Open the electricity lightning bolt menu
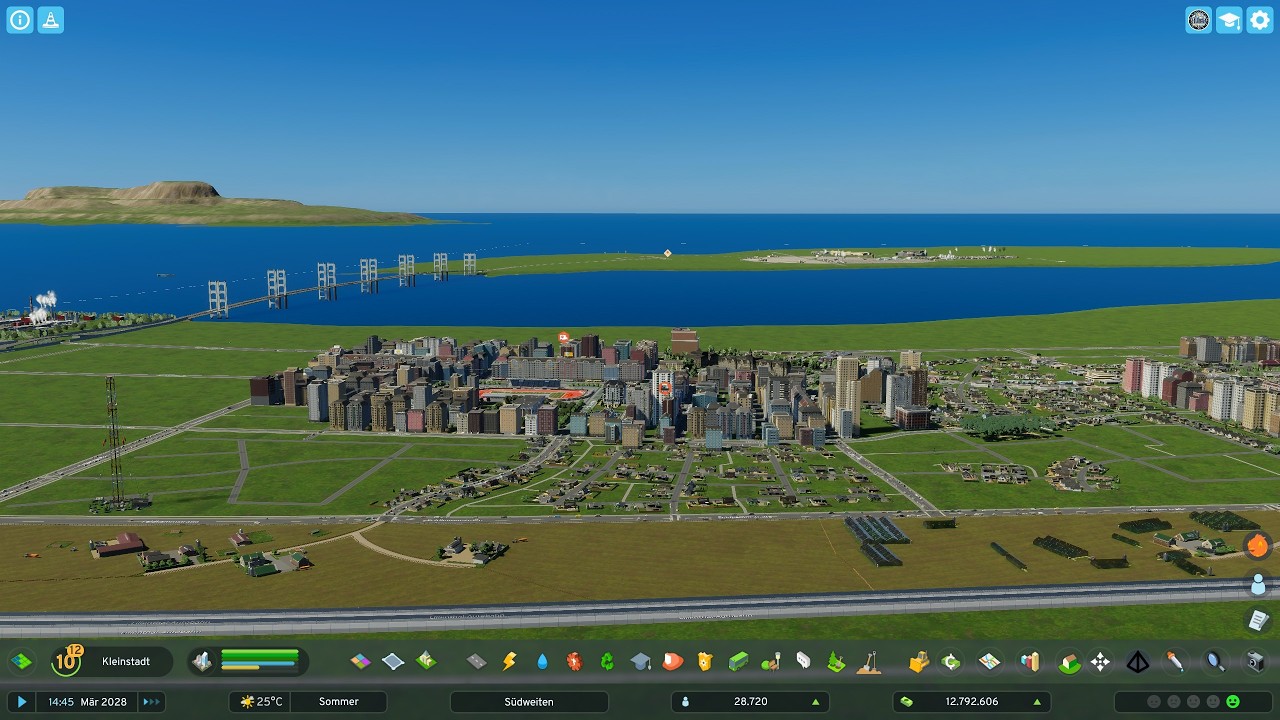Screen dimensions: 1280x720 [509, 661]
